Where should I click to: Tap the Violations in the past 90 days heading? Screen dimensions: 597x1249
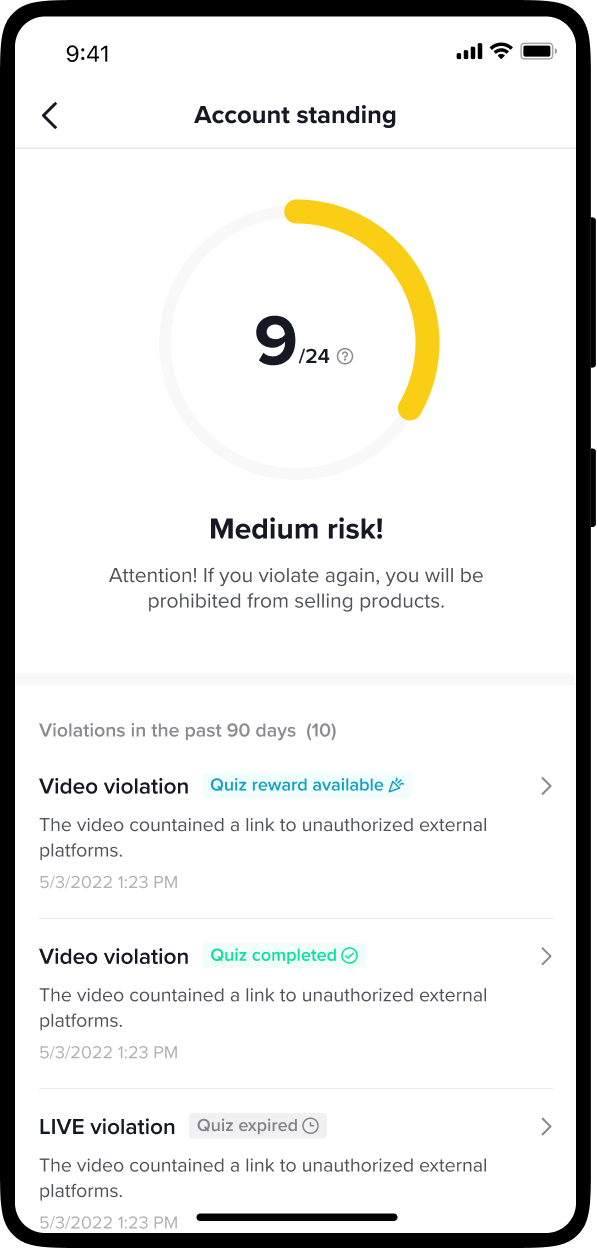[x=188, y=730]
